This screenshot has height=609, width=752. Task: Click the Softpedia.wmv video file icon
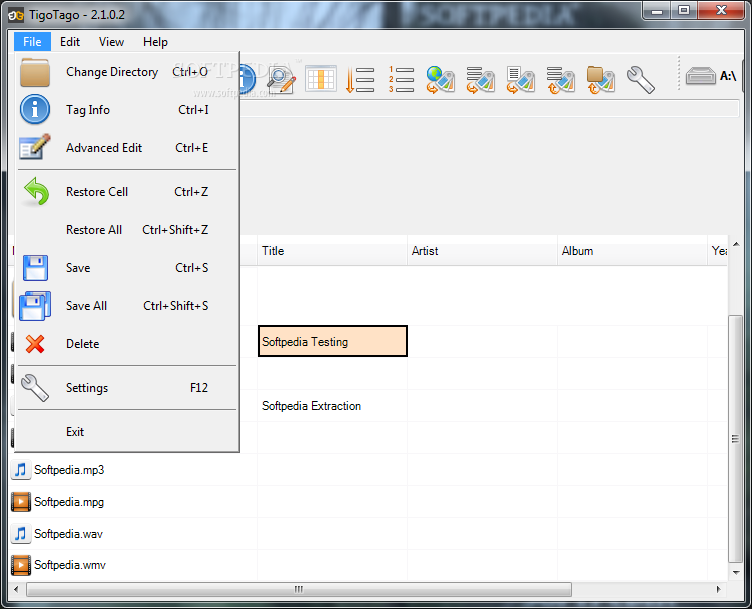click(21, 565)
